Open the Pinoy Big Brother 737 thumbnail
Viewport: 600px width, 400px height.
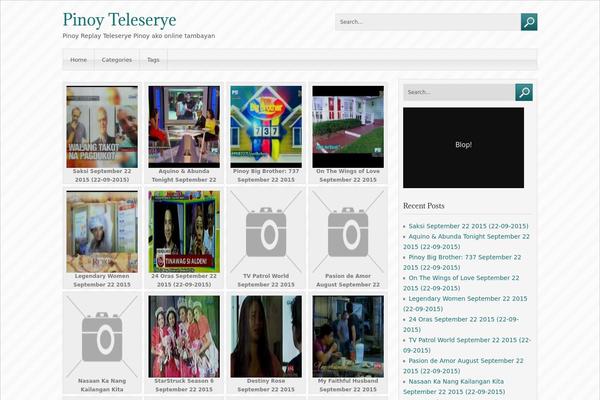coord(266,127)
